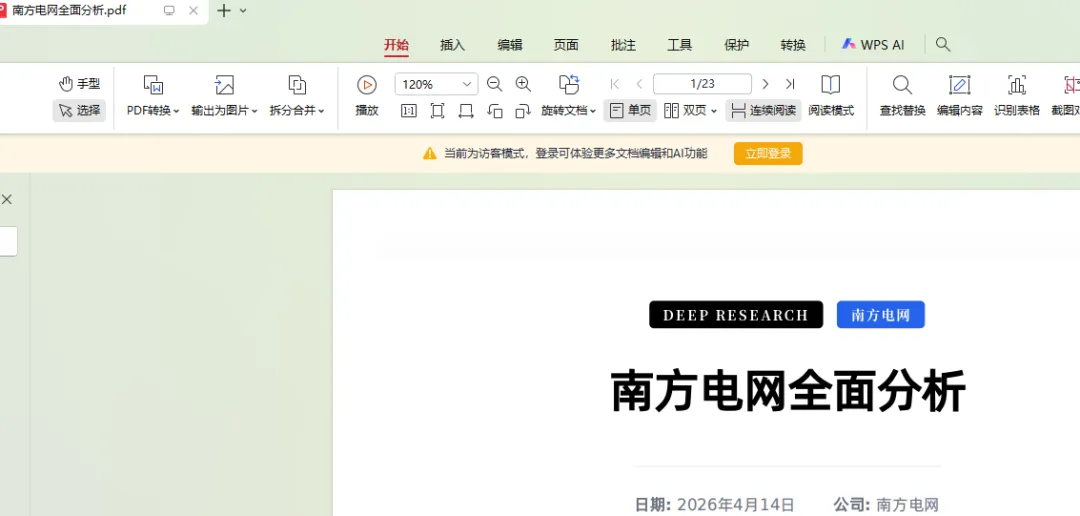
Task: Switch to the 保护 tab
Action: pos(736,45)
